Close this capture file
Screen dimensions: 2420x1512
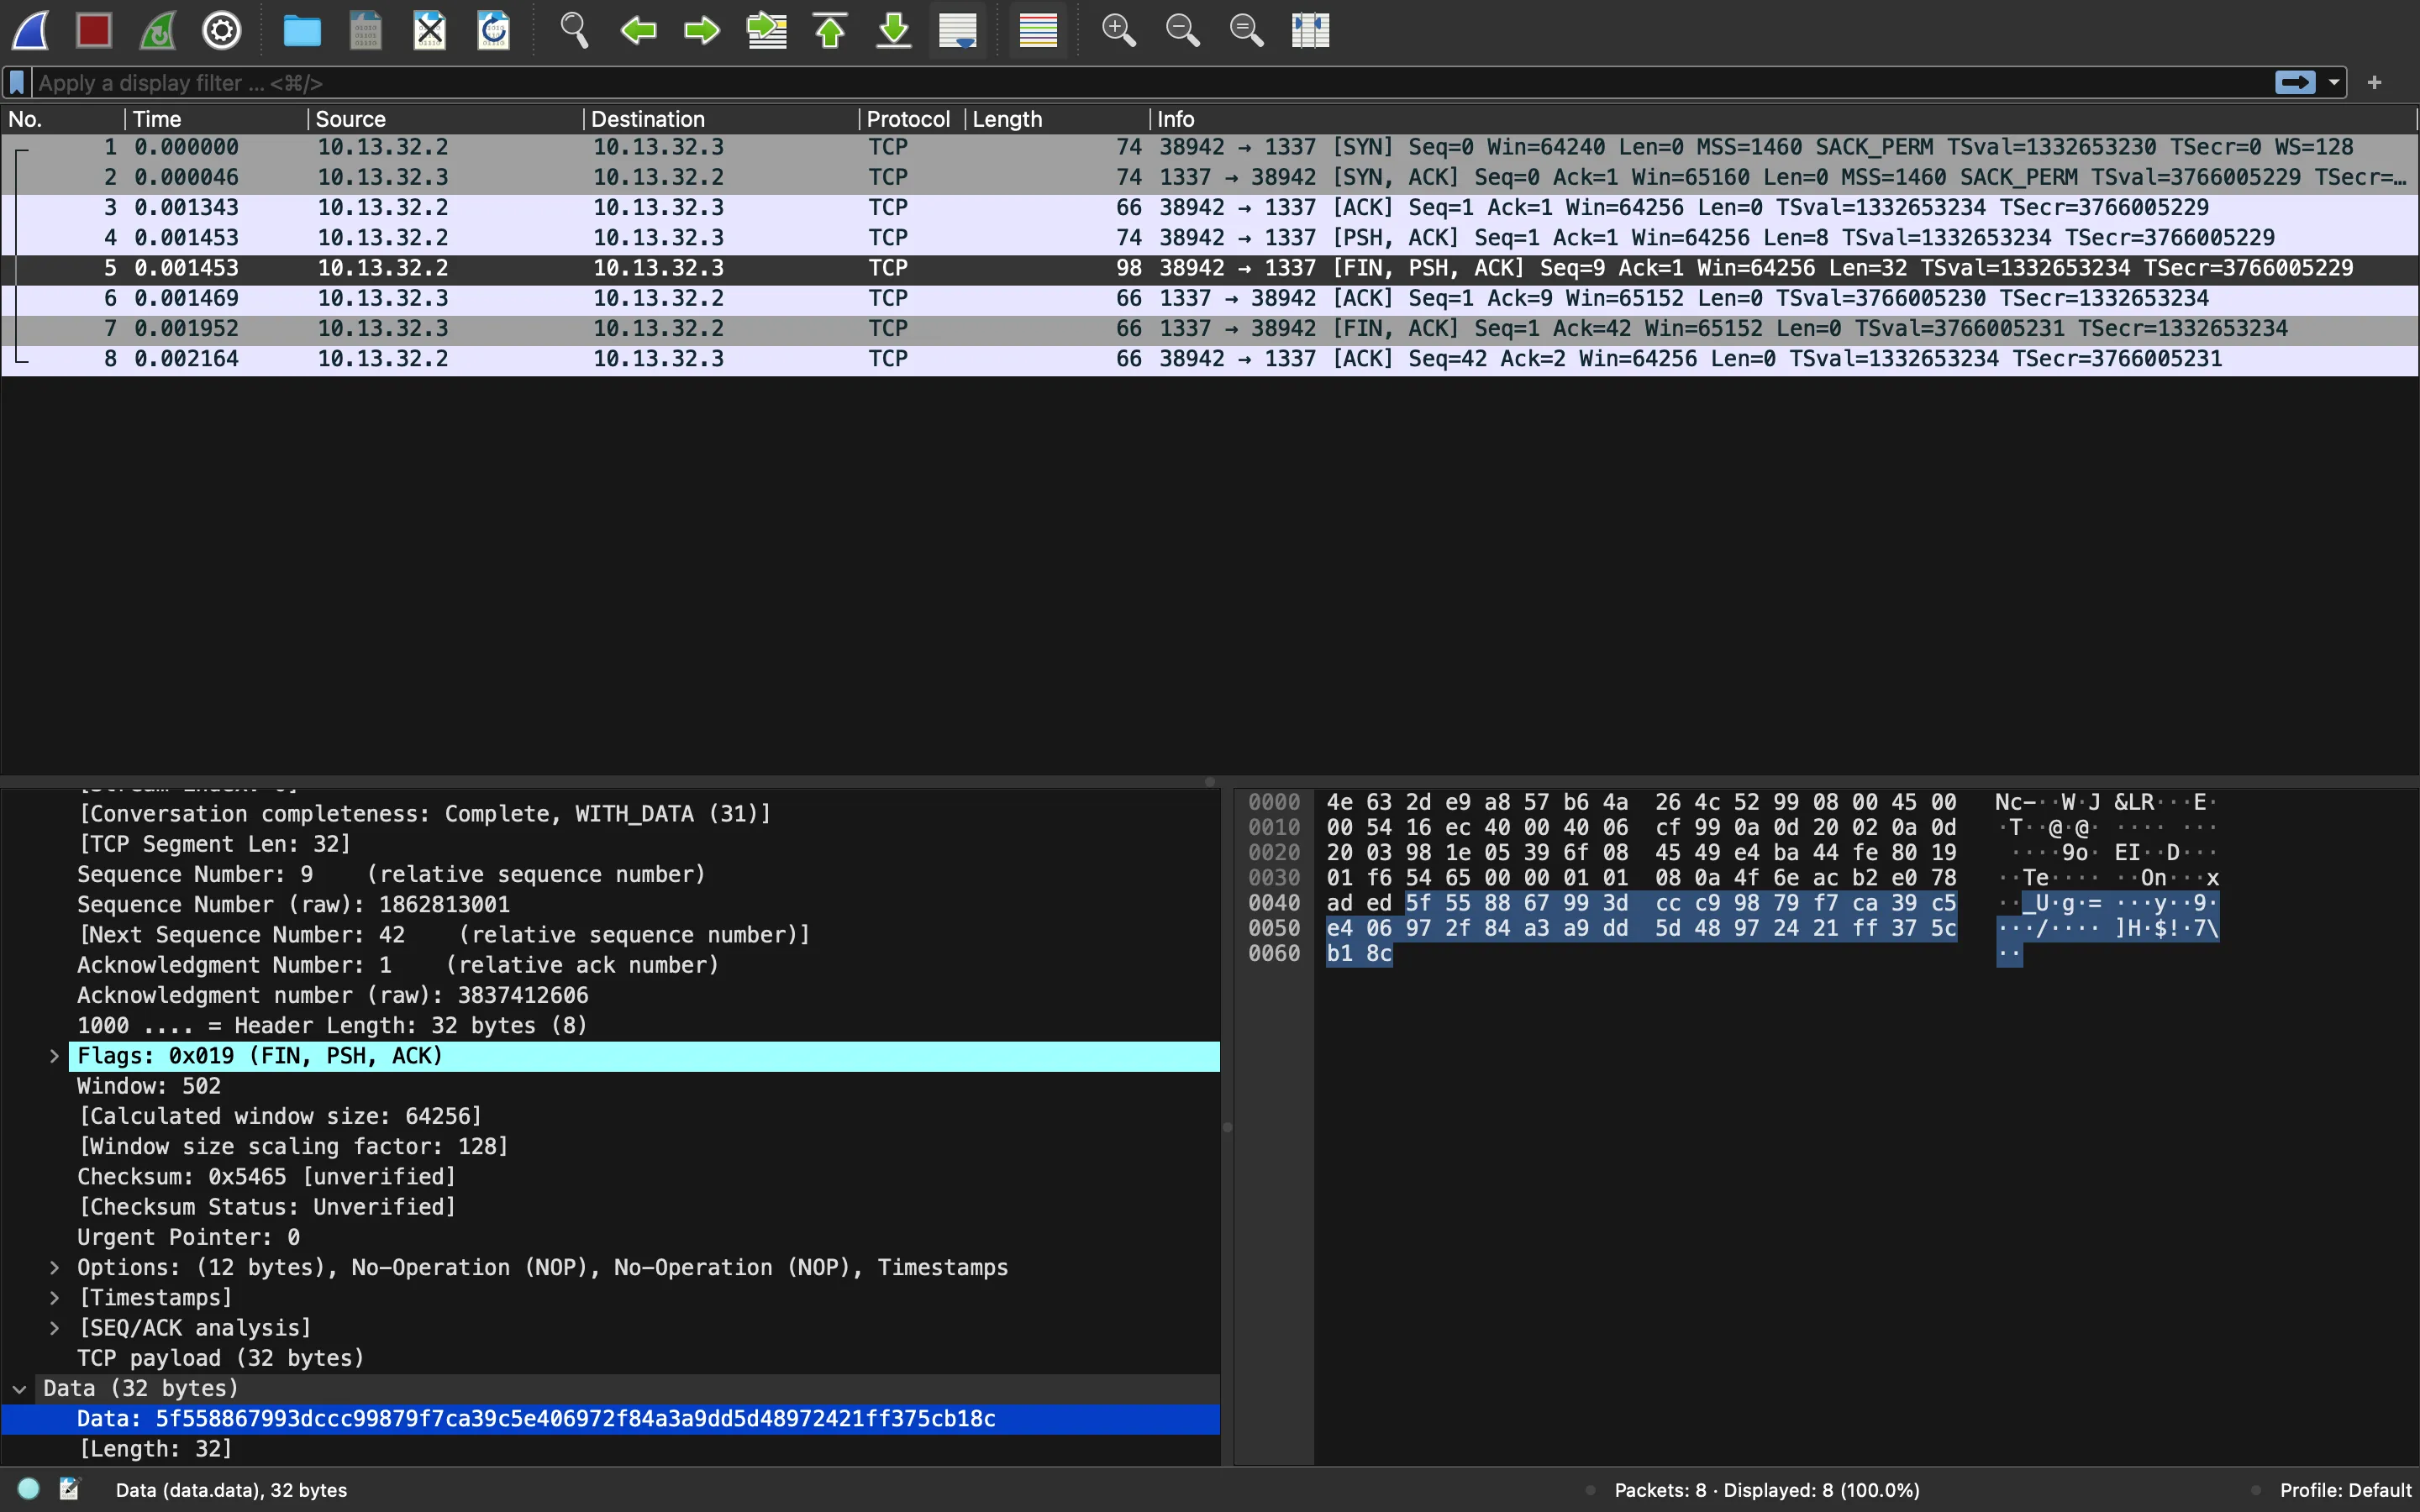(430, 31)
